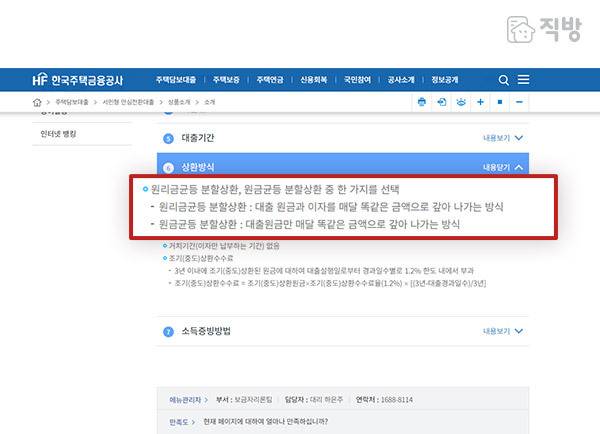Viewport: 600px width, 434px height.
Task: Click the number 5 circle badge
Action: click(x=168, y=139)
